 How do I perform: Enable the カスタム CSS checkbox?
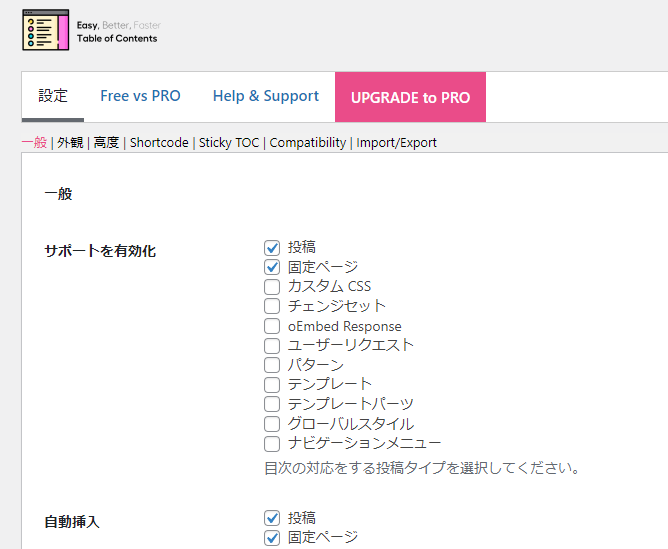pos(272,287)
